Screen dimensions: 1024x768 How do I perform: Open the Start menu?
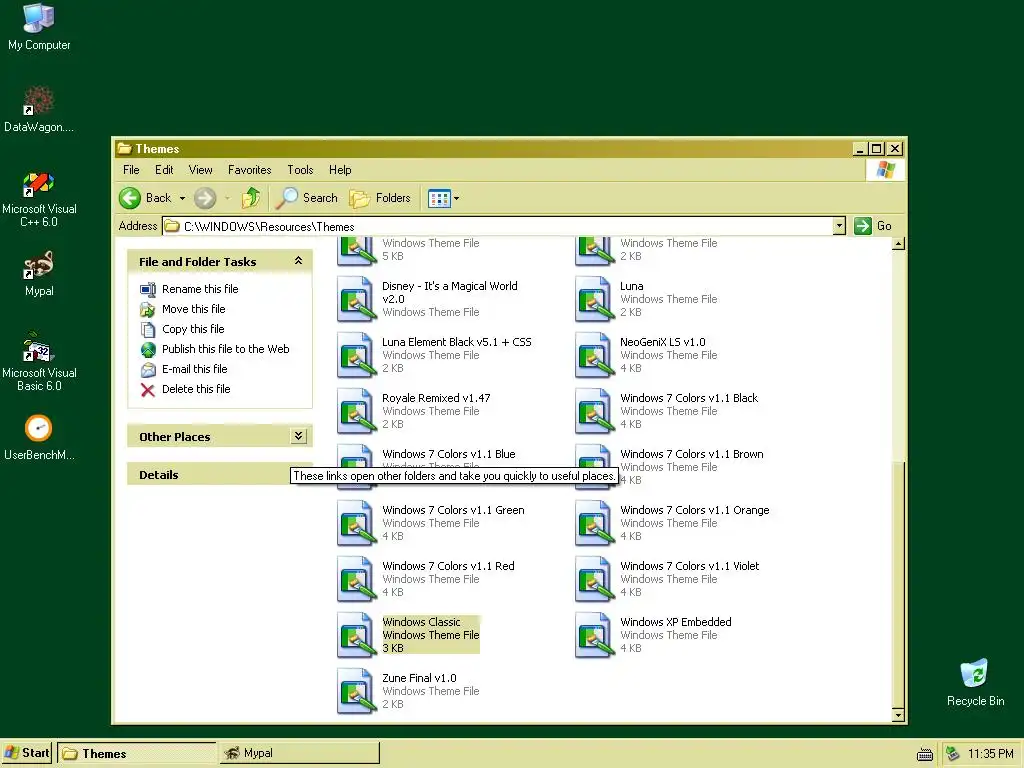tap(27, 753)
